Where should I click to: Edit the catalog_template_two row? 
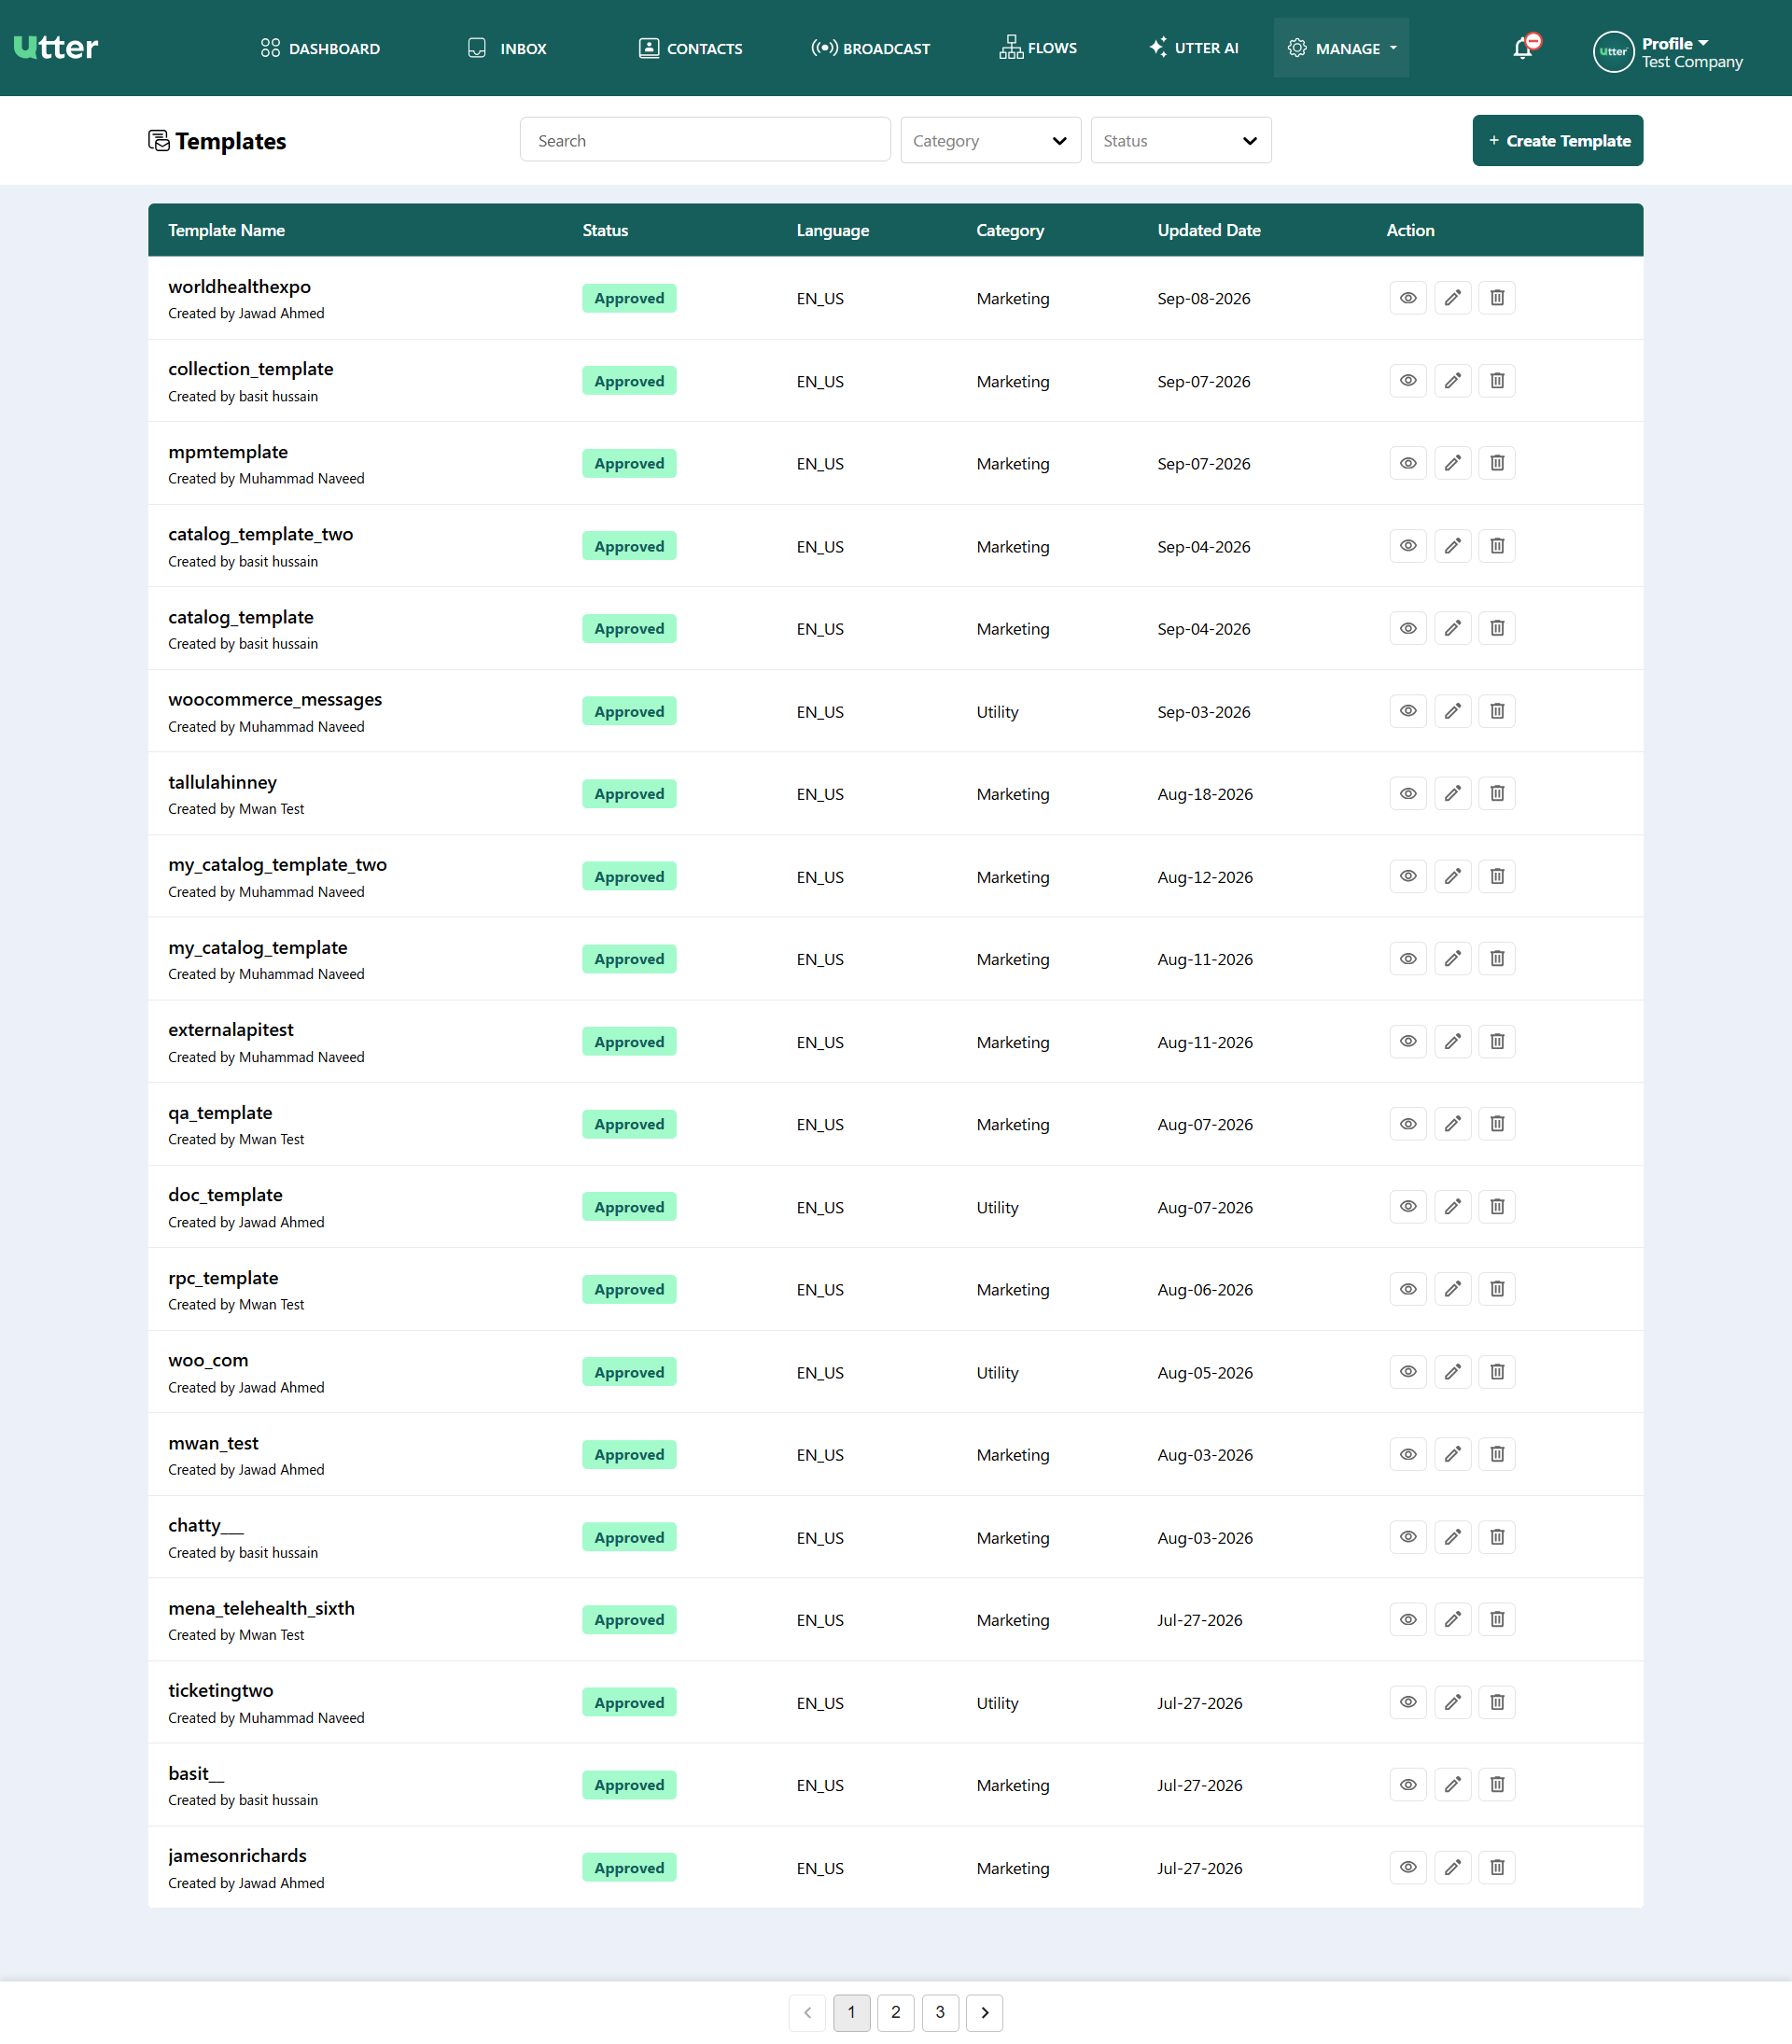tap(1452, 546)
